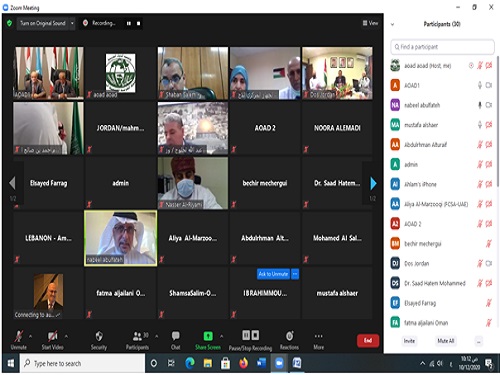
Task: Click the Participants icon in toolbar
Action: (x=137, y=336)
